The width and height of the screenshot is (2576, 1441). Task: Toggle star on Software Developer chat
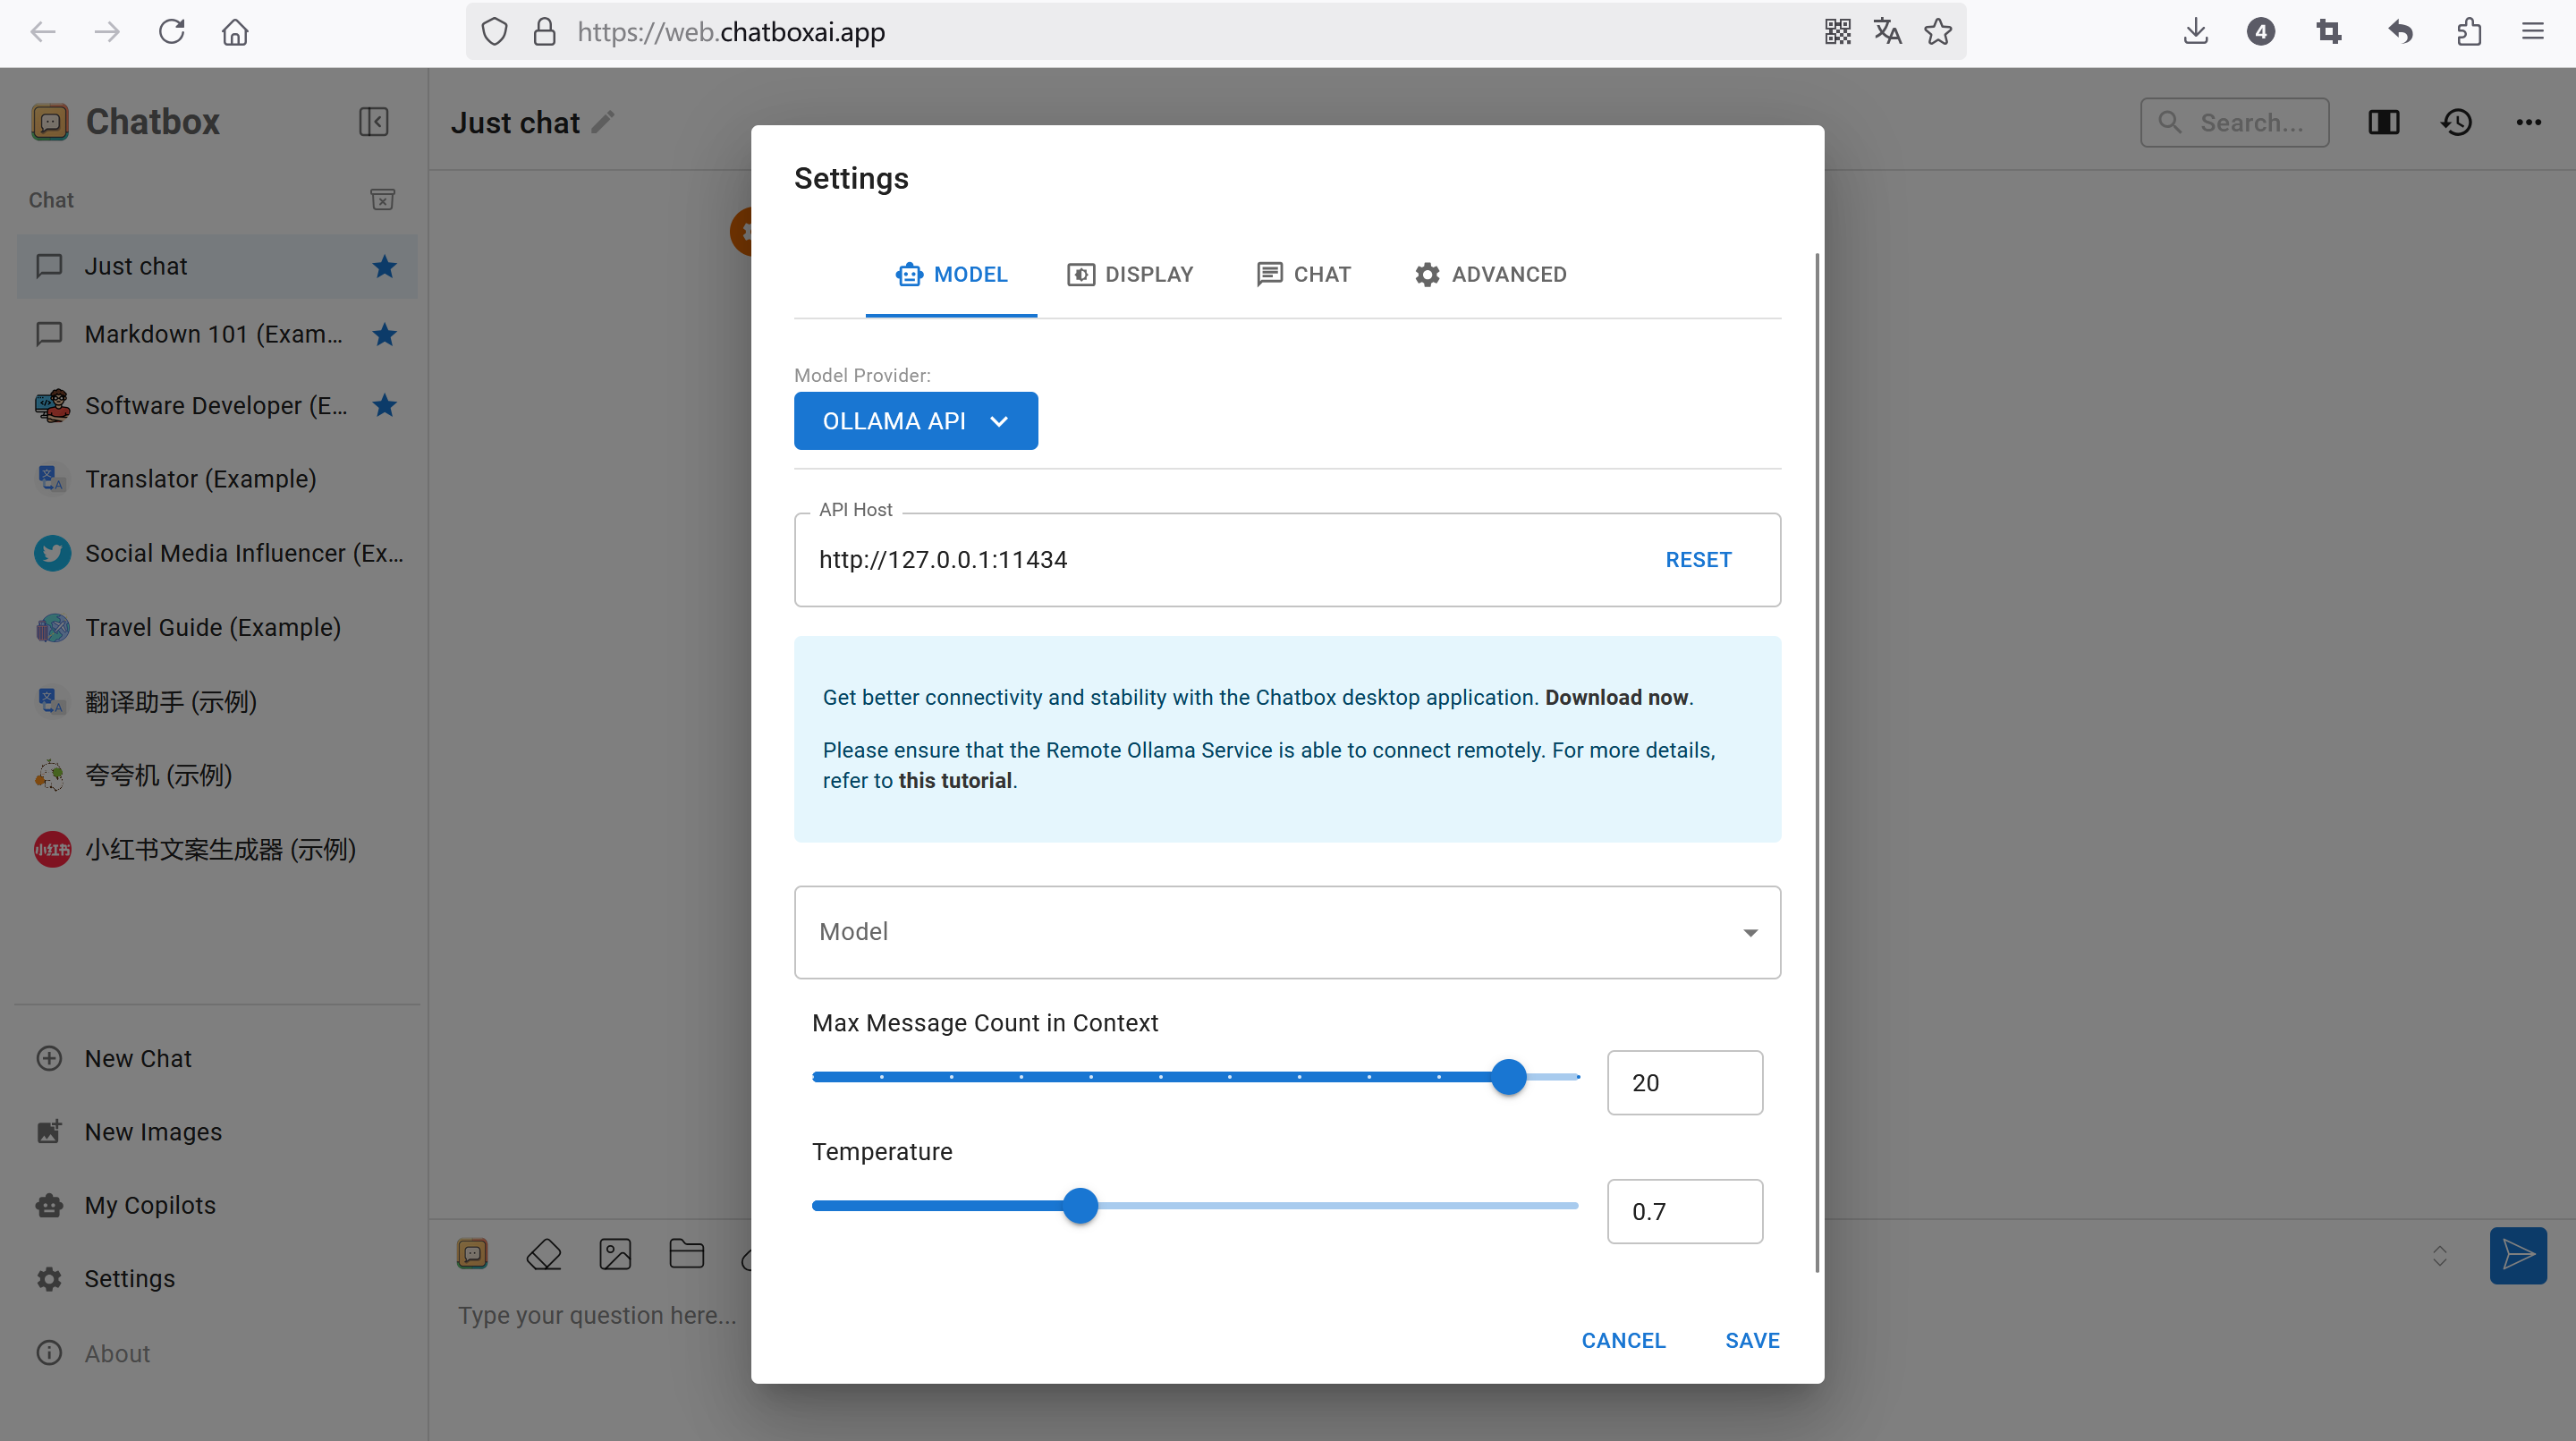384,405
